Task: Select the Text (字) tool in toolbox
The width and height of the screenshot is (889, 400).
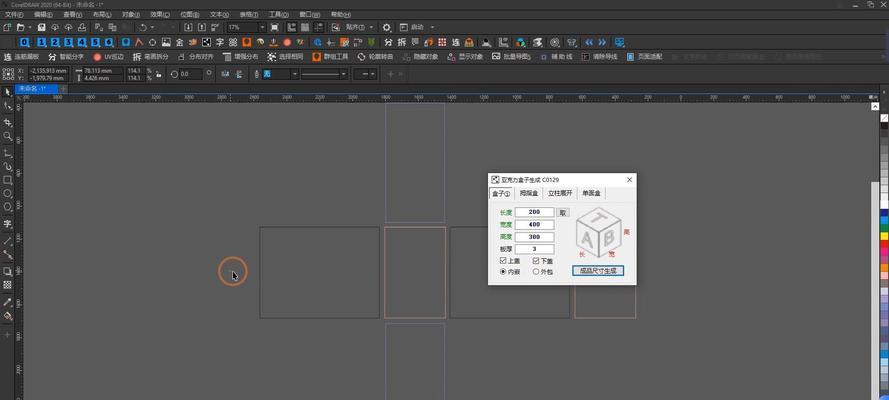Action: [x=7, y=224]
